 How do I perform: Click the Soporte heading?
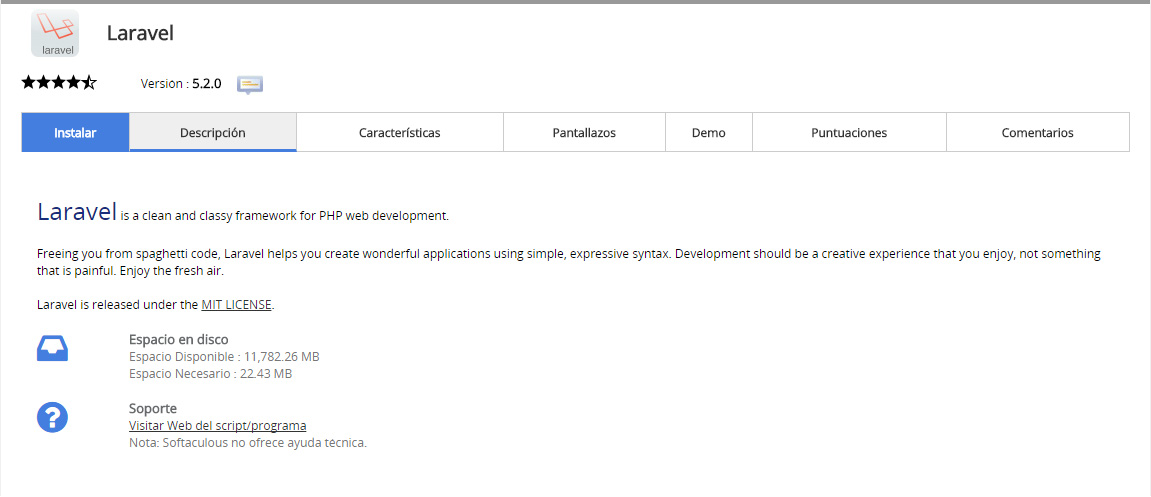click(x=152, y=409)
